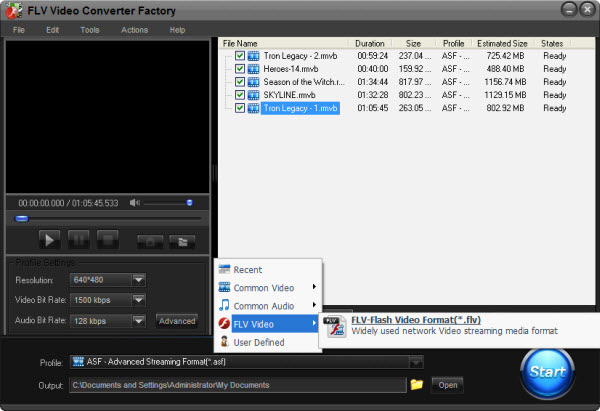Click the Recent menu icon
Viewport: 600px width, 411px height.
(224, 269)
